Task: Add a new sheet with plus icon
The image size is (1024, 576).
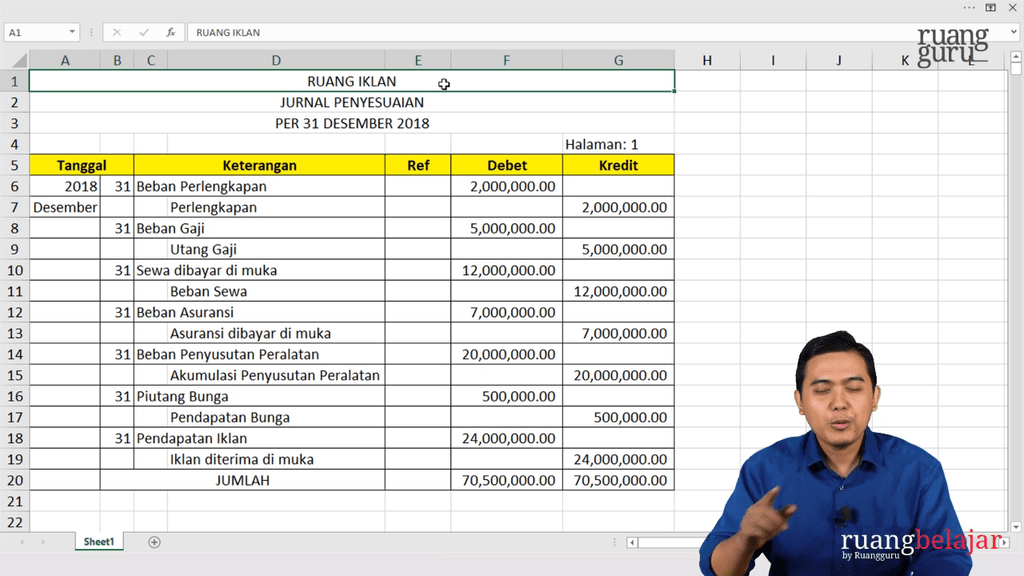Action: click(x=154, y=542)
